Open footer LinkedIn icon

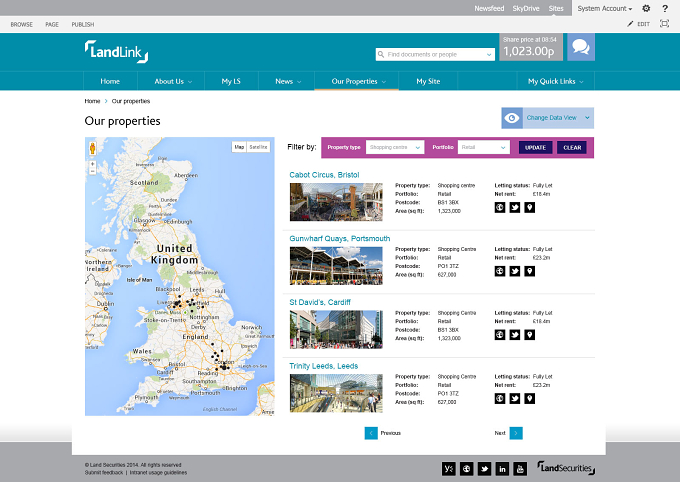502,469
